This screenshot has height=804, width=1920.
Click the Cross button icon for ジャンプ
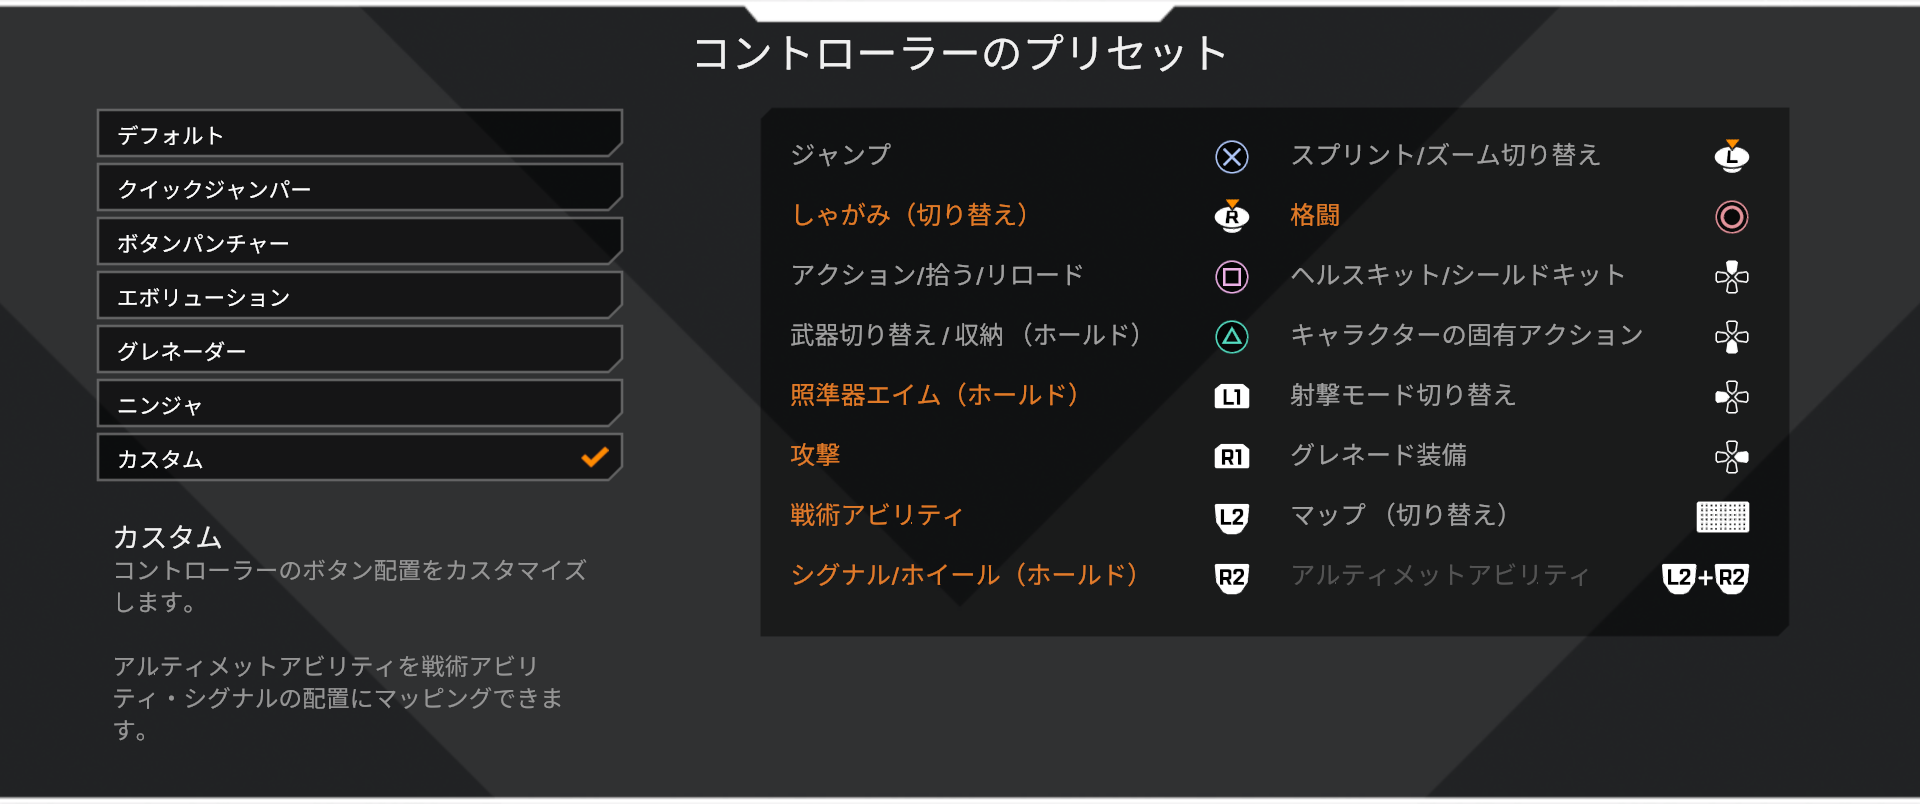1231,157
